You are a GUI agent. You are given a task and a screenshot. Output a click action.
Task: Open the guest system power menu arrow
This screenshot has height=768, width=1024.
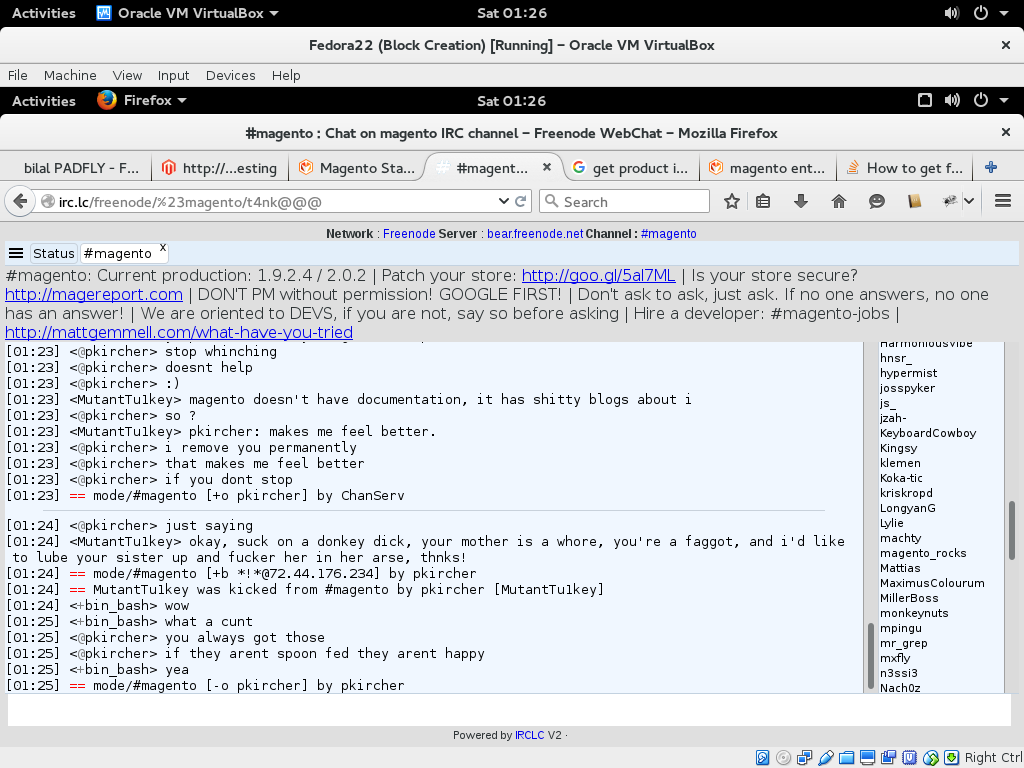tap(1004, 101)
